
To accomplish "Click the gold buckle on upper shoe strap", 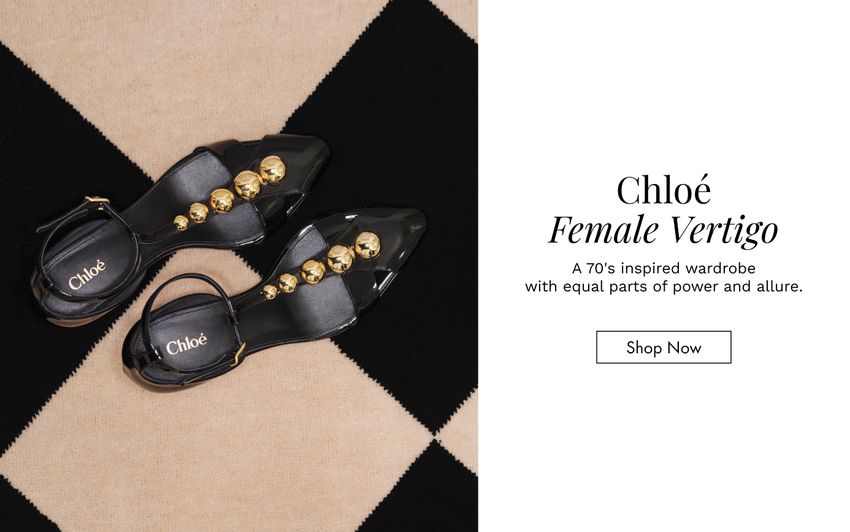I will point(97,201).
